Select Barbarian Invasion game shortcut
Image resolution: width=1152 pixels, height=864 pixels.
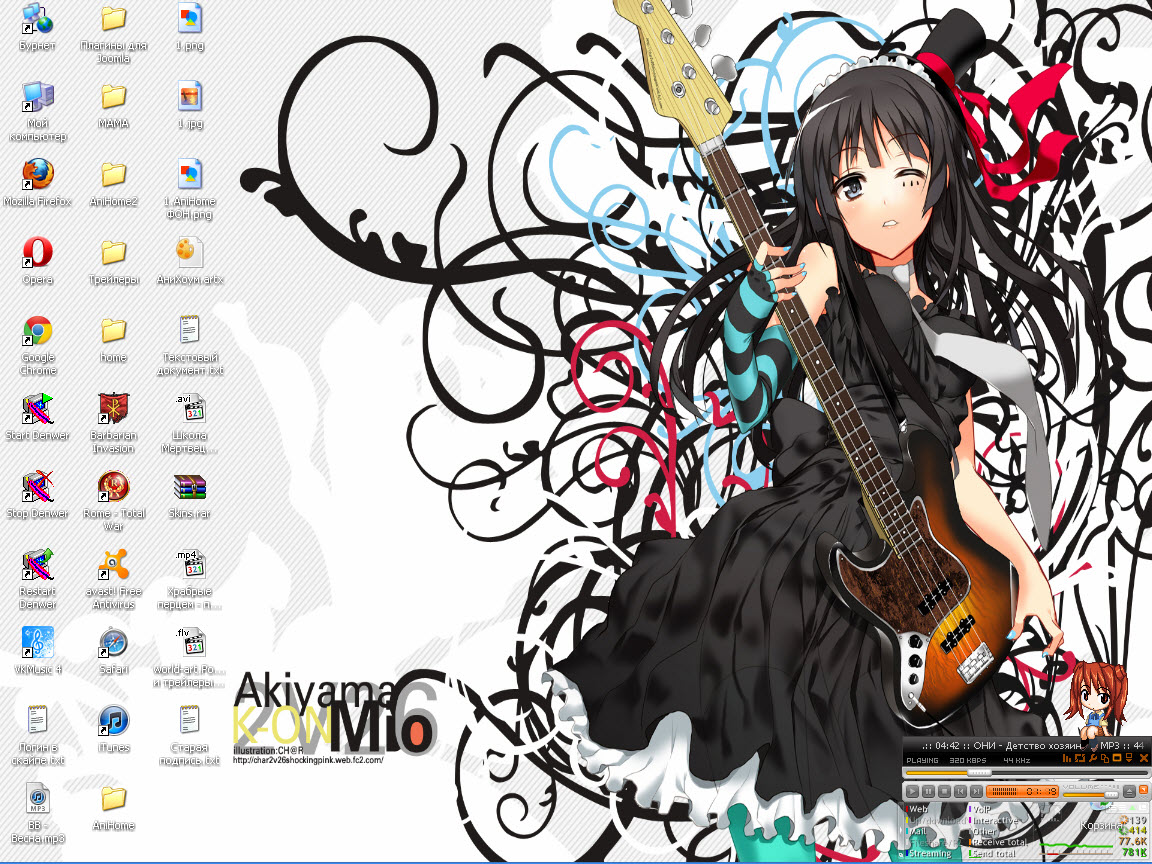[113, 422]
